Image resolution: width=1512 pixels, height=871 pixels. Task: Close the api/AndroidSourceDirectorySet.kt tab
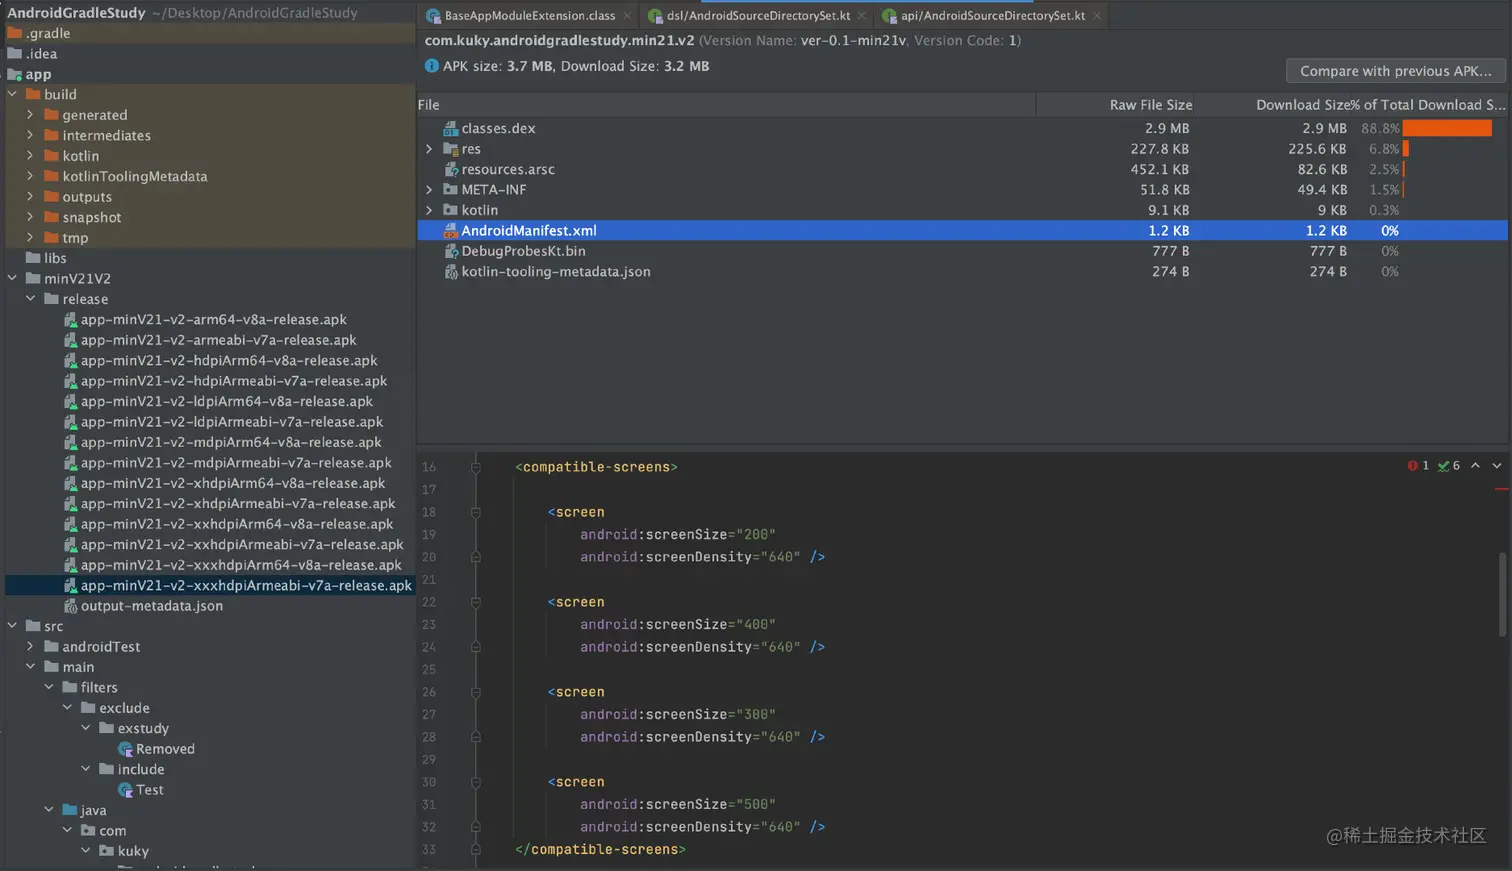pyautogui.click(x=1097, y=16)
